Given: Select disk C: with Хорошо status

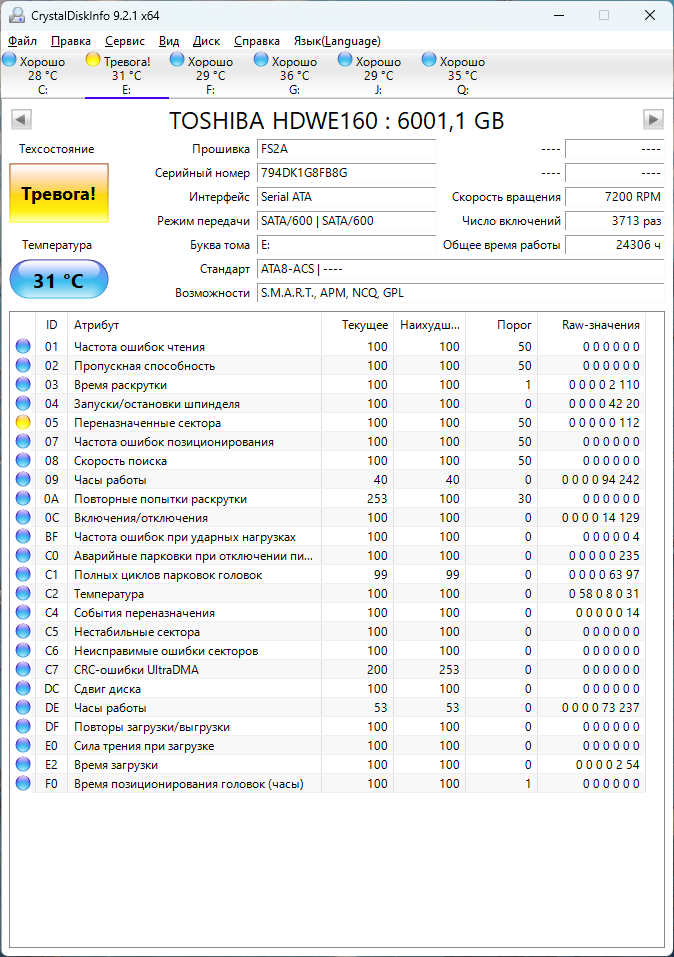Looking at the screenshot, I should click(42, 74).
